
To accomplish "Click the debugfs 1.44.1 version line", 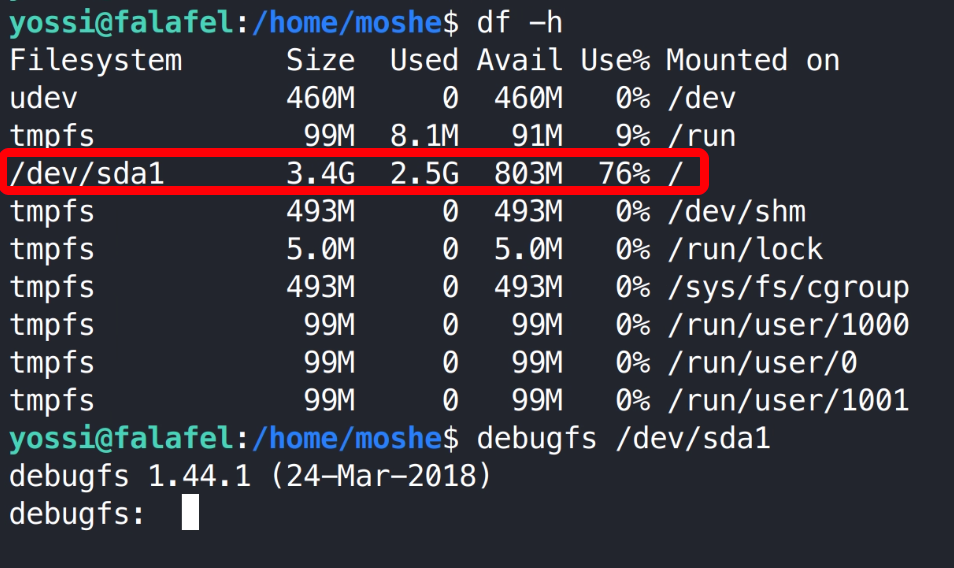I will point(250,476).
